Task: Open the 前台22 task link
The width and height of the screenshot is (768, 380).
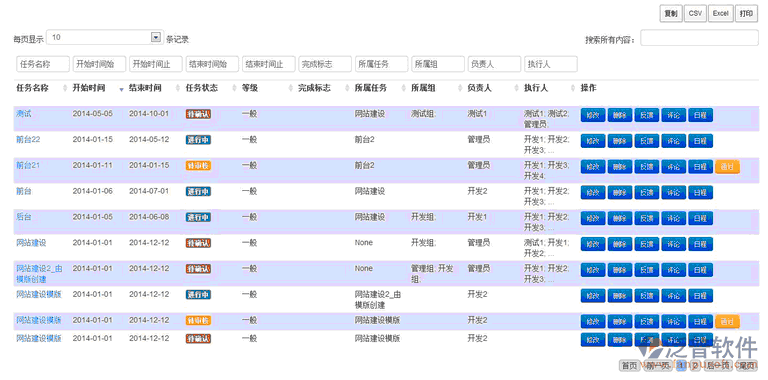Action: [x=28, y=140]
